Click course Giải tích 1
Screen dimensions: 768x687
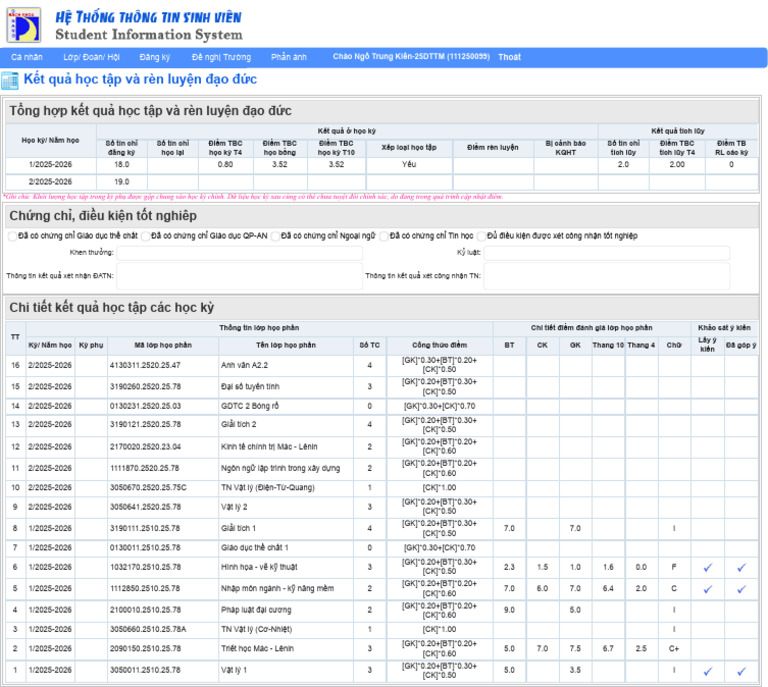(x=239, y=528)
